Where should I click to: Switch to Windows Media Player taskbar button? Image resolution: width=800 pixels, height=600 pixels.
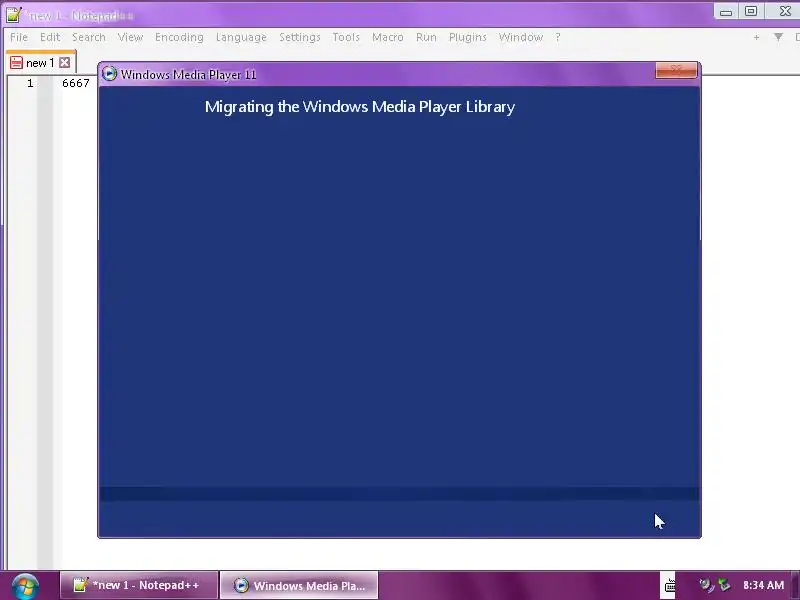click(299, 585)
